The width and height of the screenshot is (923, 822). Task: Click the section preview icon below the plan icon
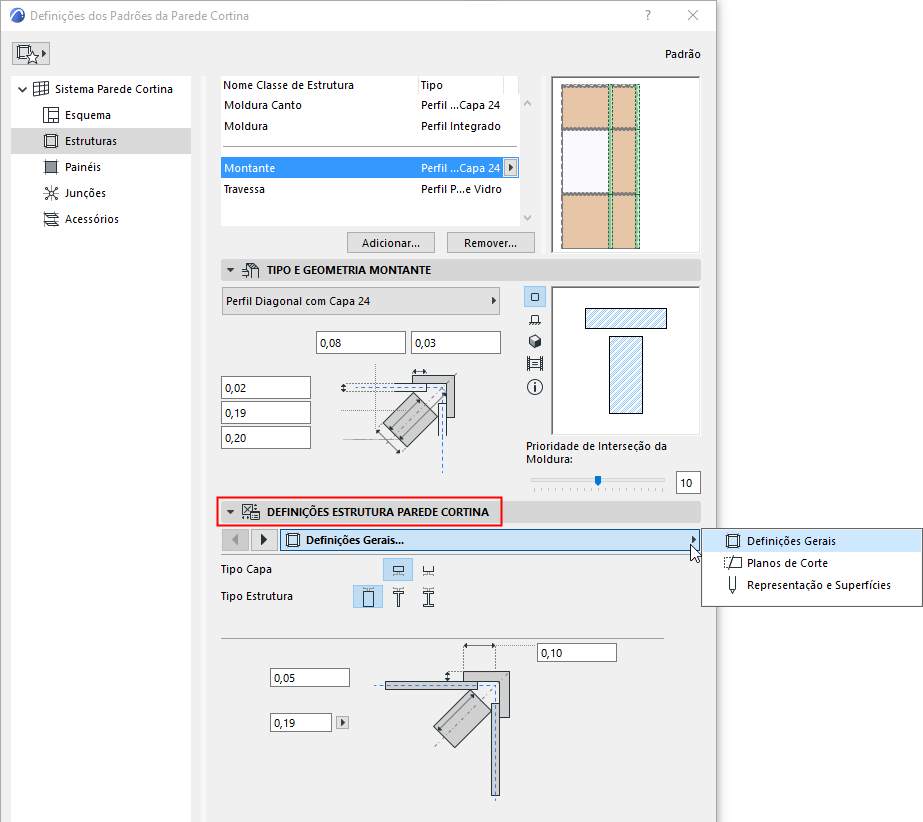(x=534, y=318)
